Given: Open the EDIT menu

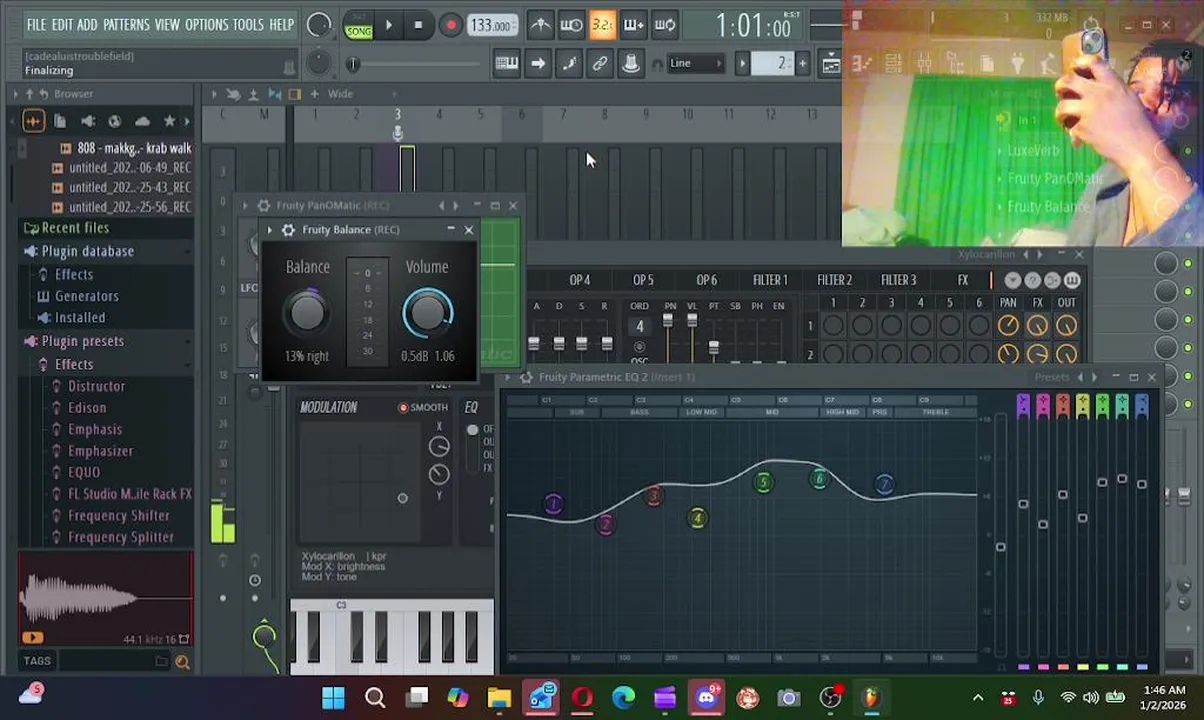Looking at the screenshot, I should [62, 24].
